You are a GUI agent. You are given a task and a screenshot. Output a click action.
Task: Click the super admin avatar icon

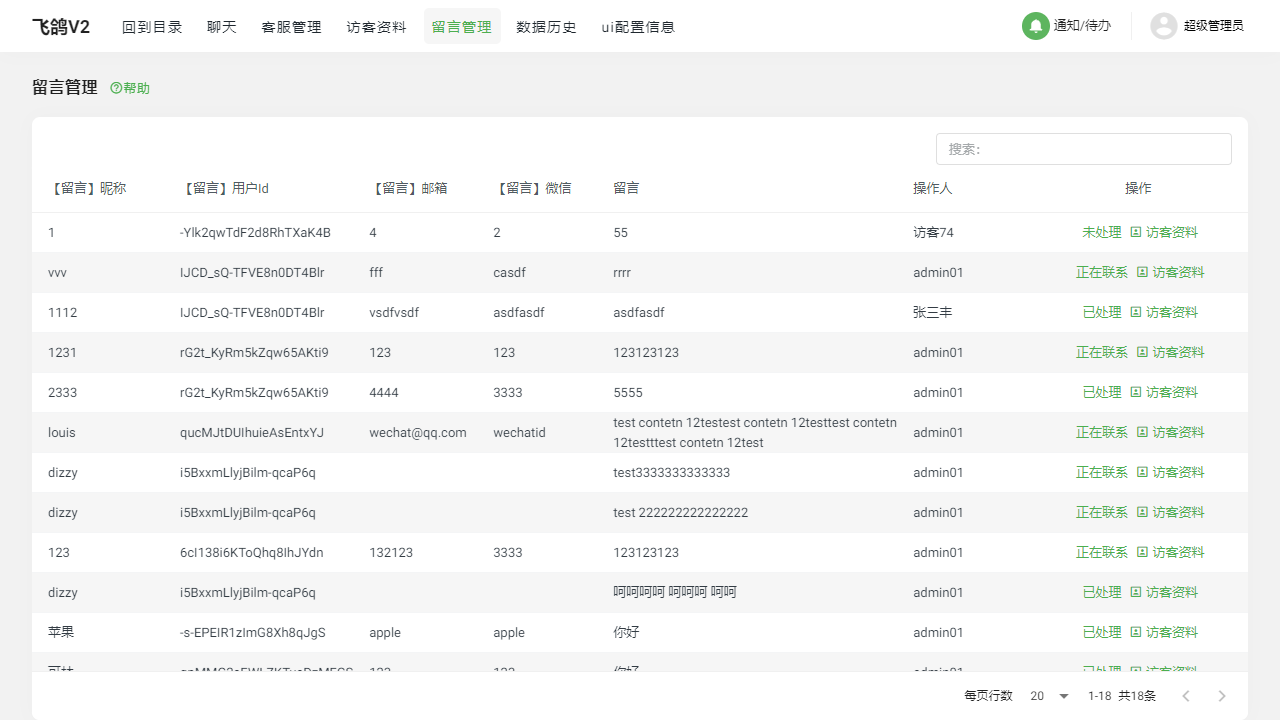pyautogui.click(x=1163, y=26)
